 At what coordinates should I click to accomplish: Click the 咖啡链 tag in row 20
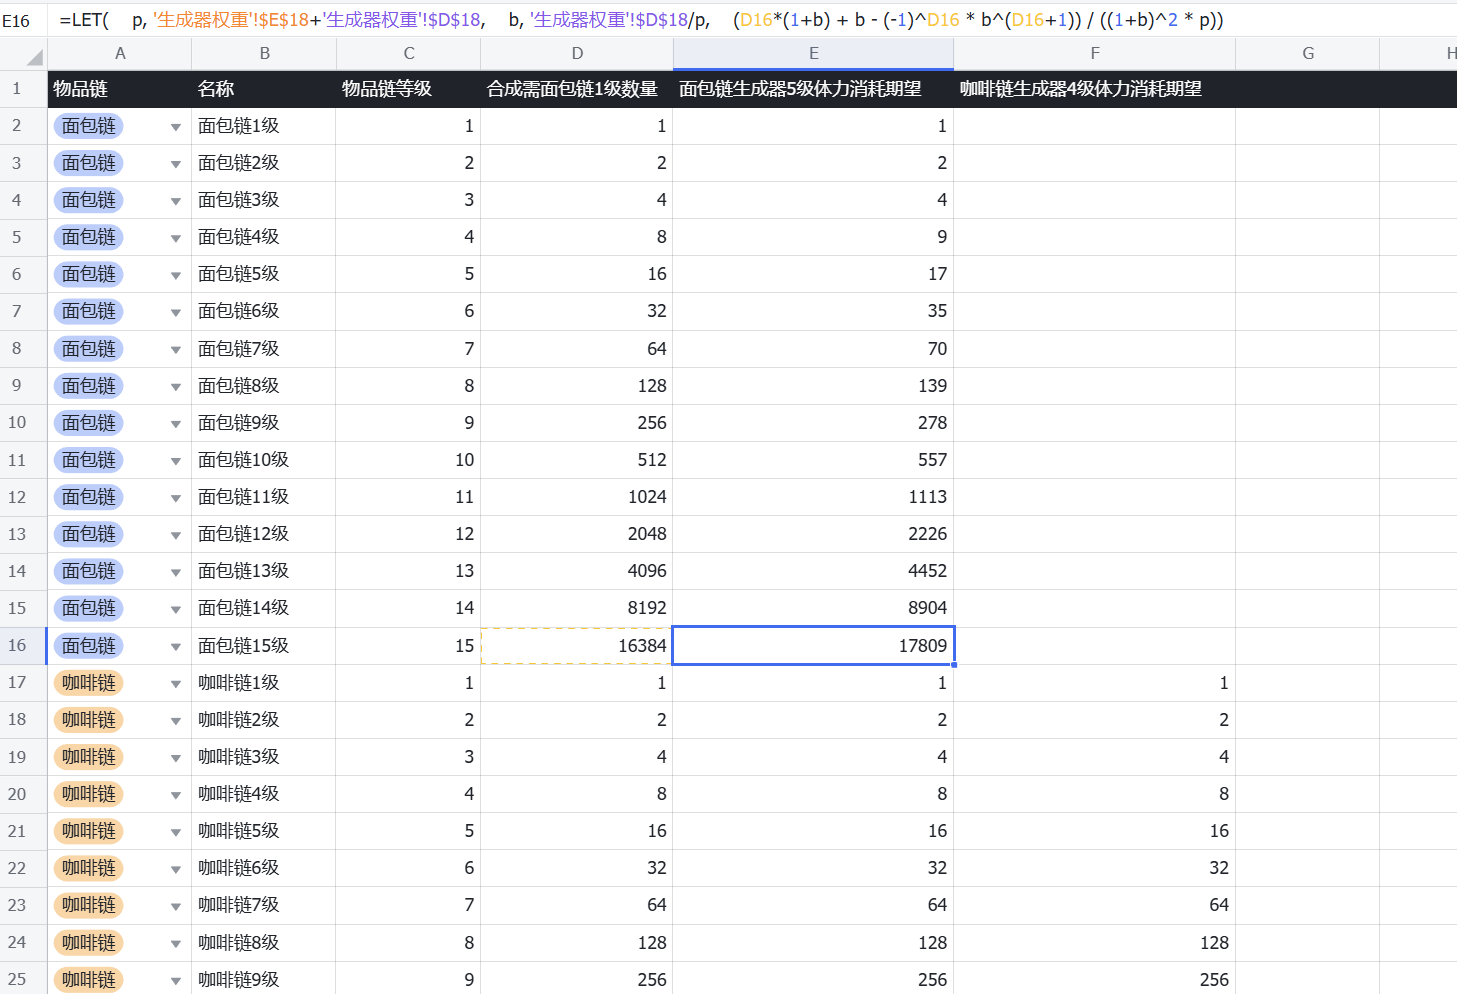(x=89, y=794)
